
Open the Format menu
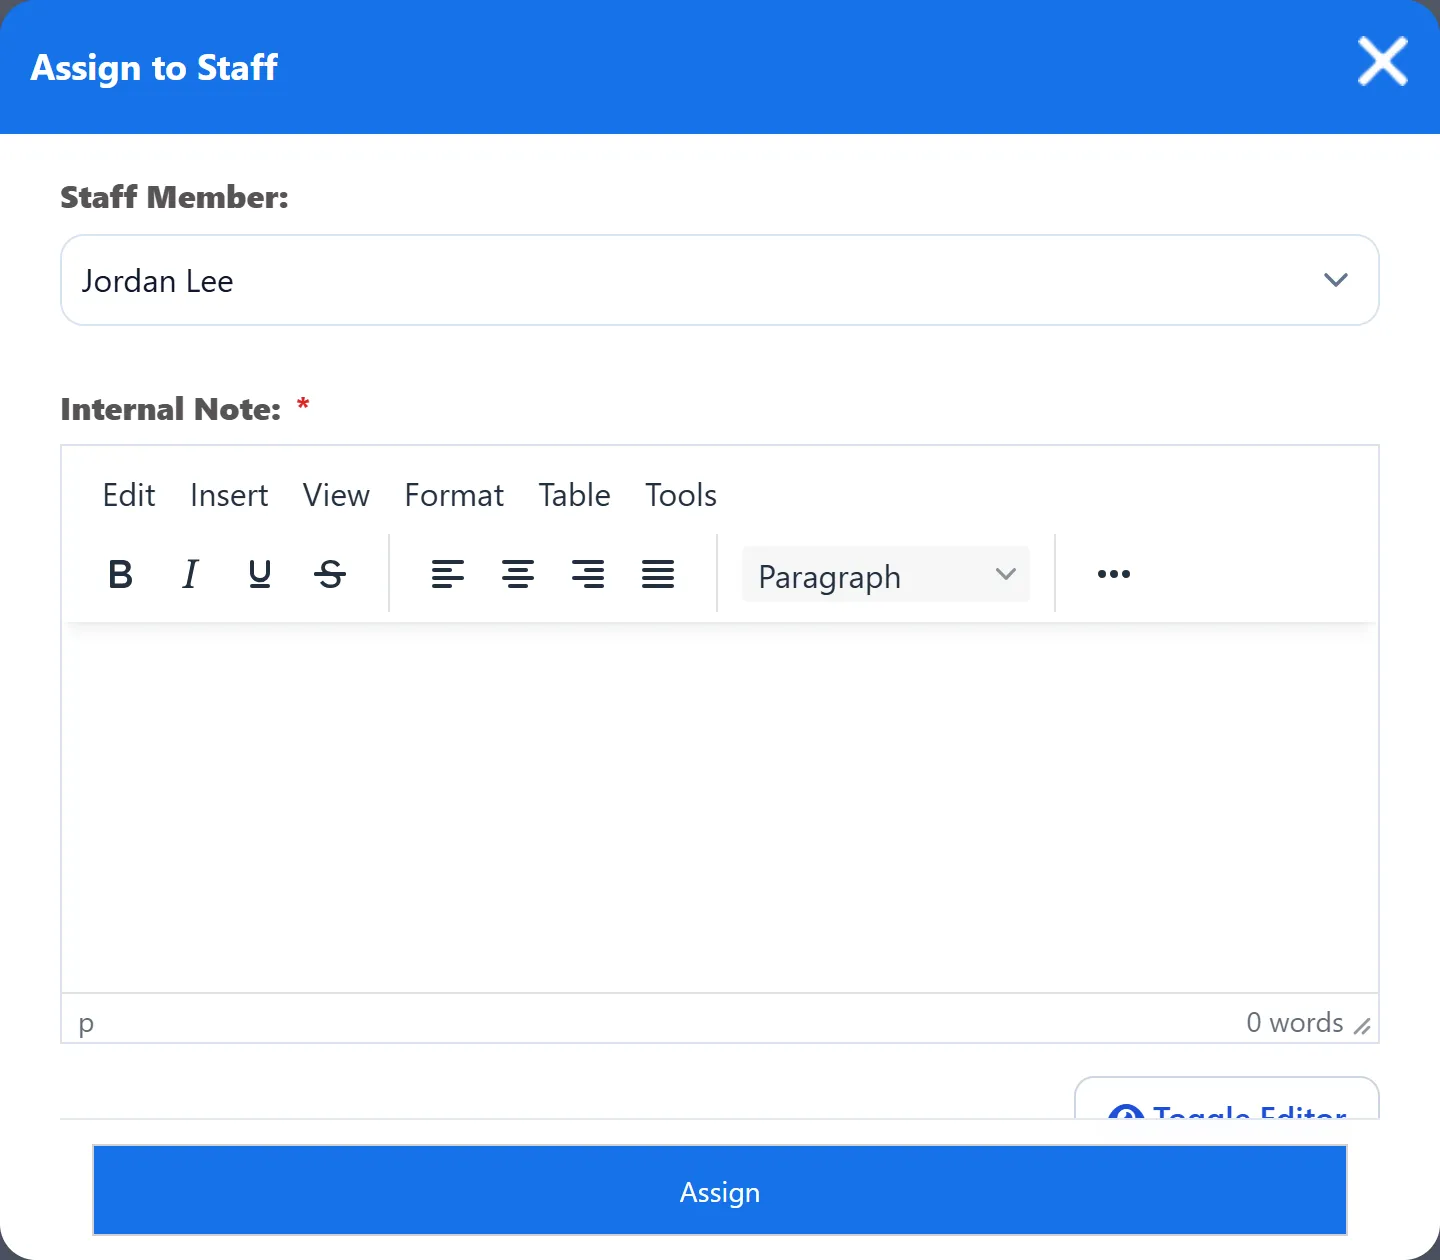454,495
